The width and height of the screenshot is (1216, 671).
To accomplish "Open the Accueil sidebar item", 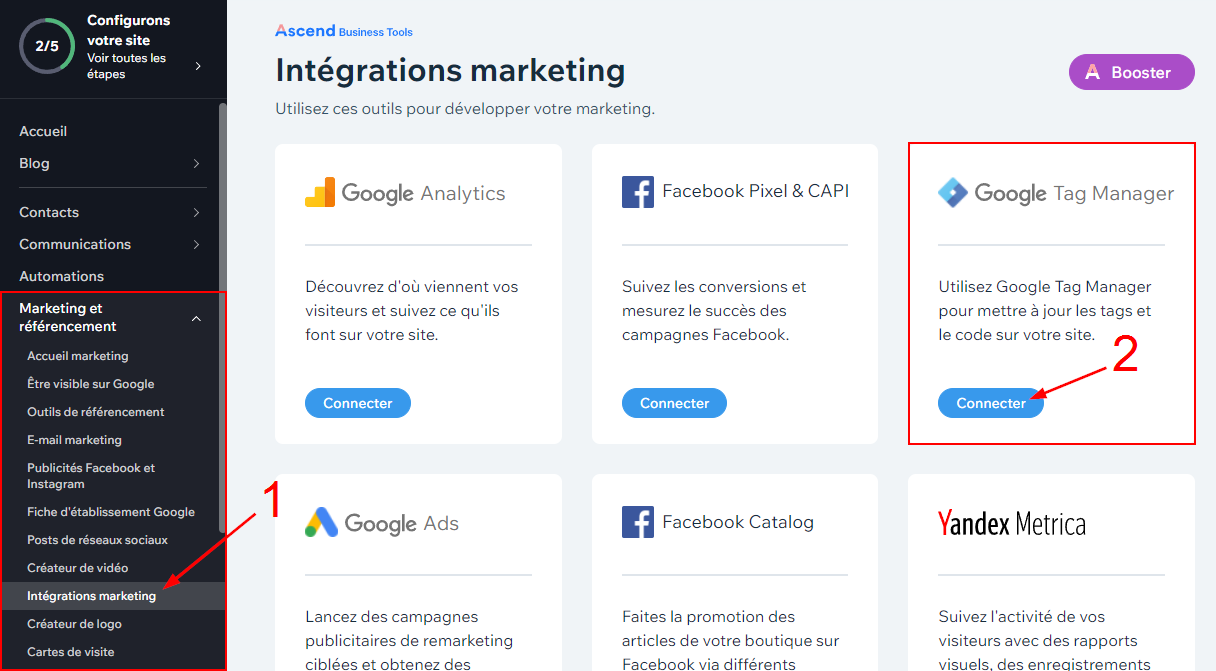I will click(43, 131).
